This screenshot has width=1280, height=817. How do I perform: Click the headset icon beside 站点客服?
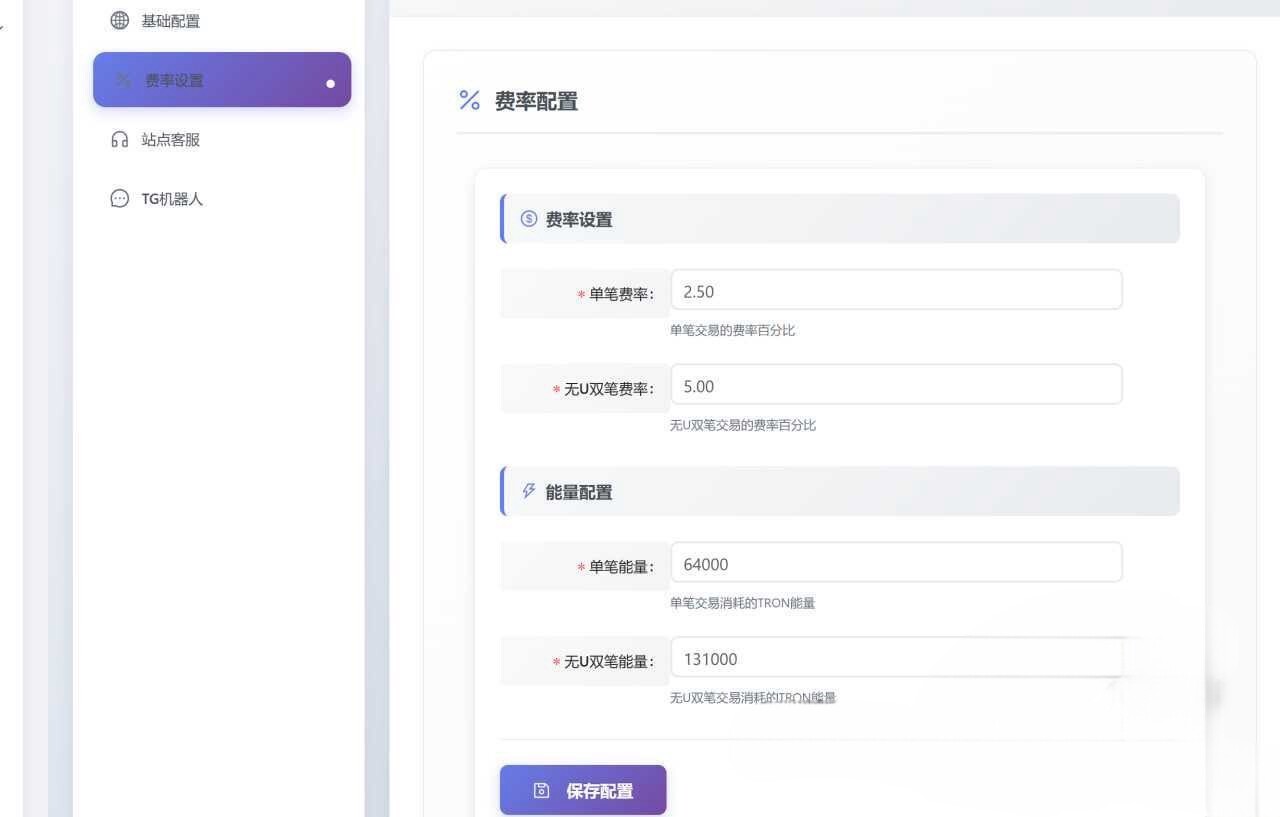[x=120, y=140]
